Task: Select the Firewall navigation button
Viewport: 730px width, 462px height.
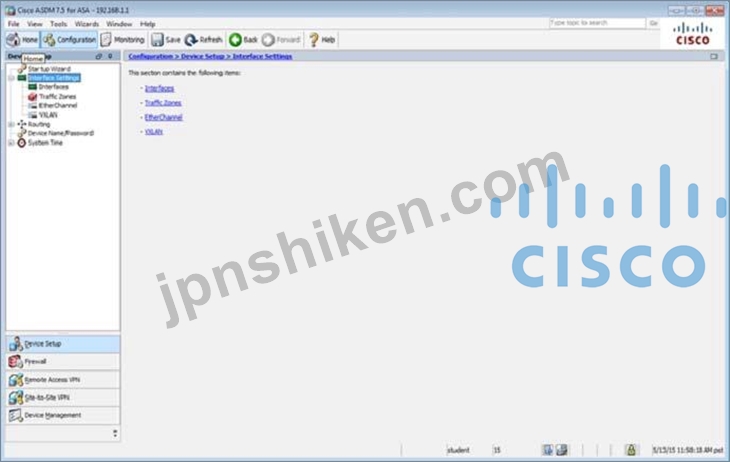Action: (x=63, y=361)
